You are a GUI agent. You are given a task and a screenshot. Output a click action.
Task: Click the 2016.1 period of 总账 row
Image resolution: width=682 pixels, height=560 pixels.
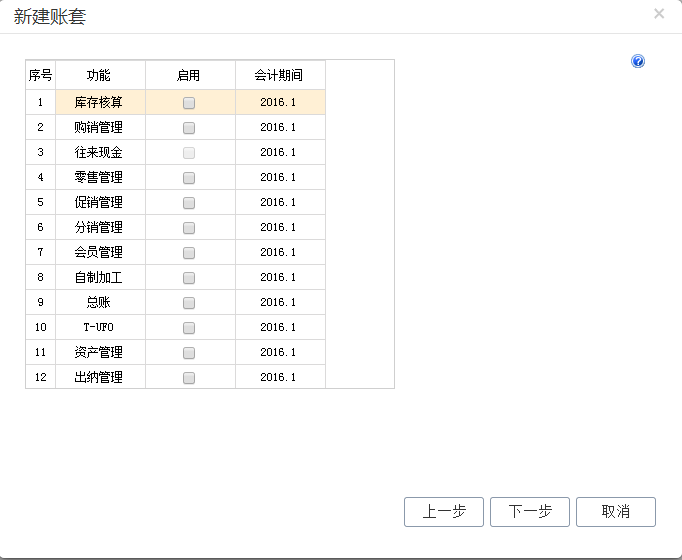[281, 302]
